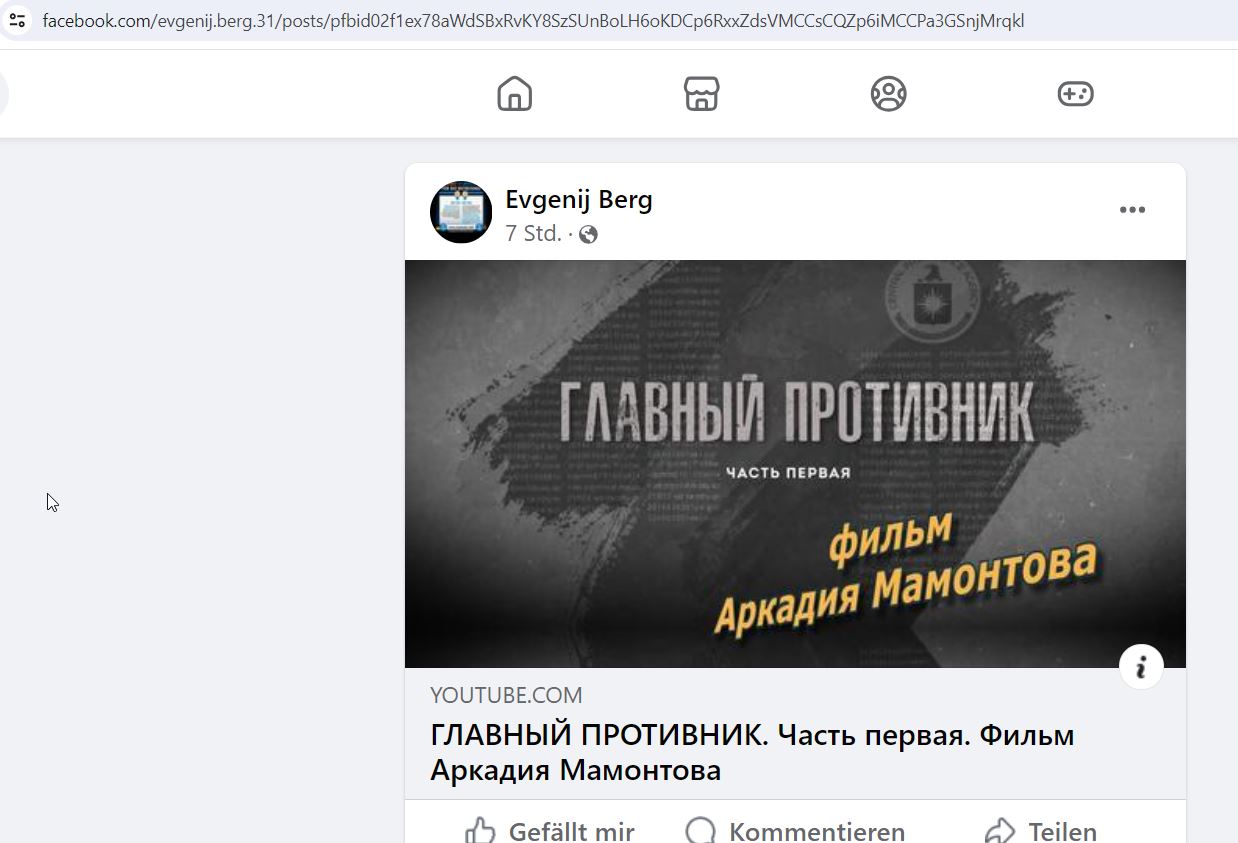Image resolution: width=1238 pixels, height=843 pixels.
Task: Open the 'ГЛАВНЫЙ ПРОТИВНИК. Часть первая' title link
Action: [752, 753]
